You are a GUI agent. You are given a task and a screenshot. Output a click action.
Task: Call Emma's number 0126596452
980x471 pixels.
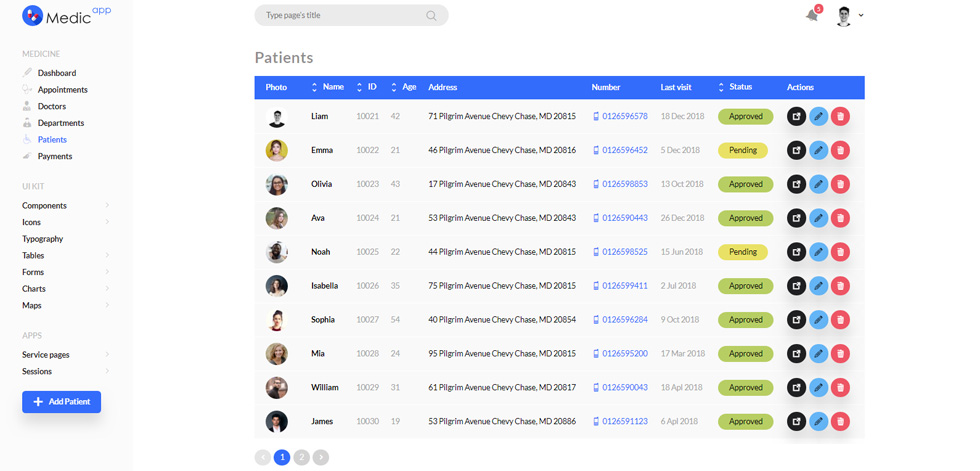pyautogui.click(x=625, y=150)
